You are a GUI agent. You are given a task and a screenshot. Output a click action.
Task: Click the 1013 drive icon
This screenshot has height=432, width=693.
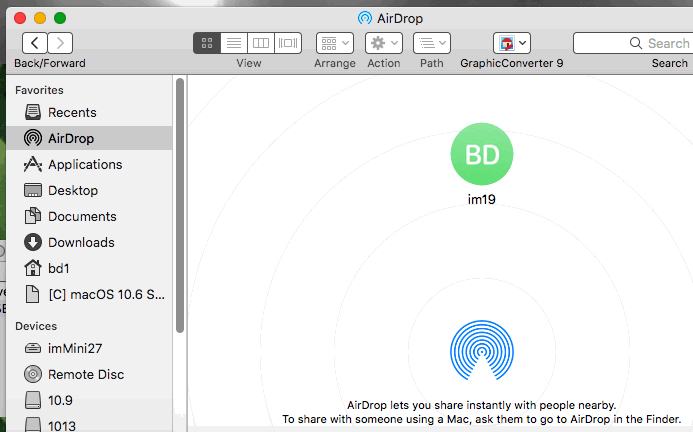coord(33,424)
